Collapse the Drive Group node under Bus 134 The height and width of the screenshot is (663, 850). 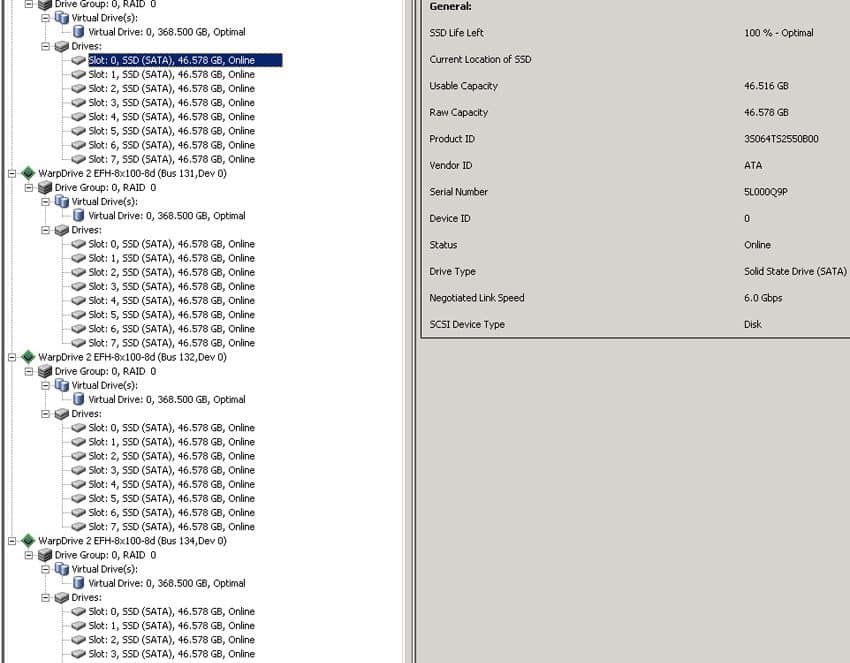29,555
